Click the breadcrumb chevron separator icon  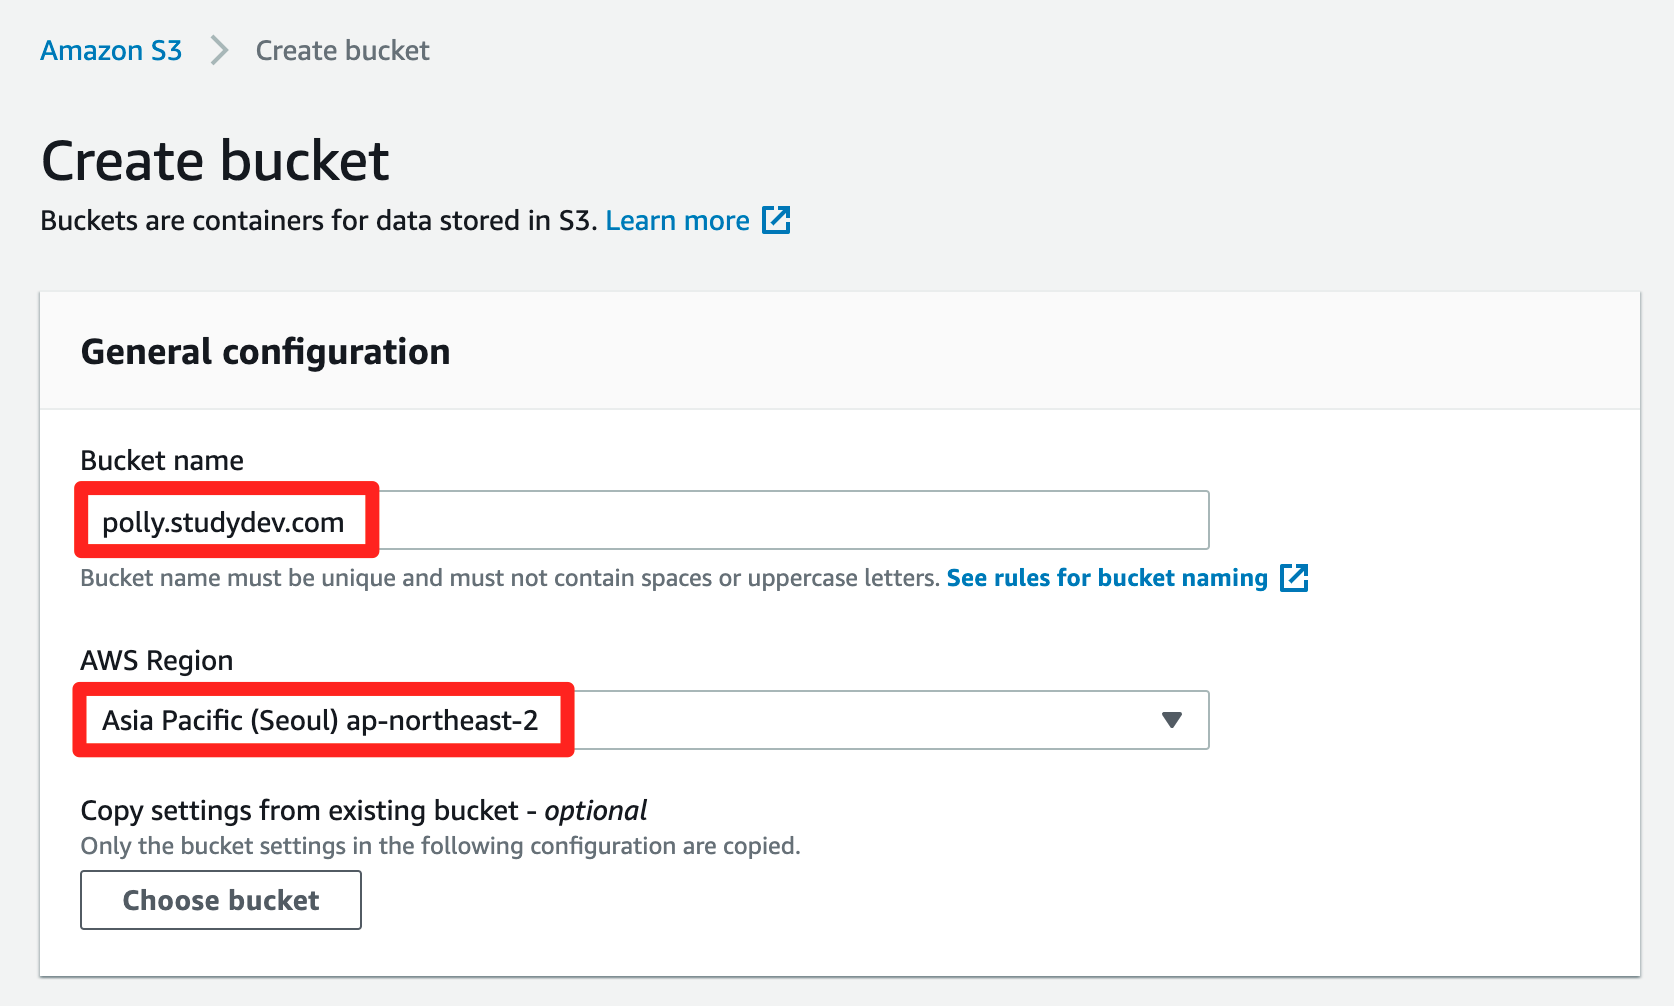[x=219, y=51]
